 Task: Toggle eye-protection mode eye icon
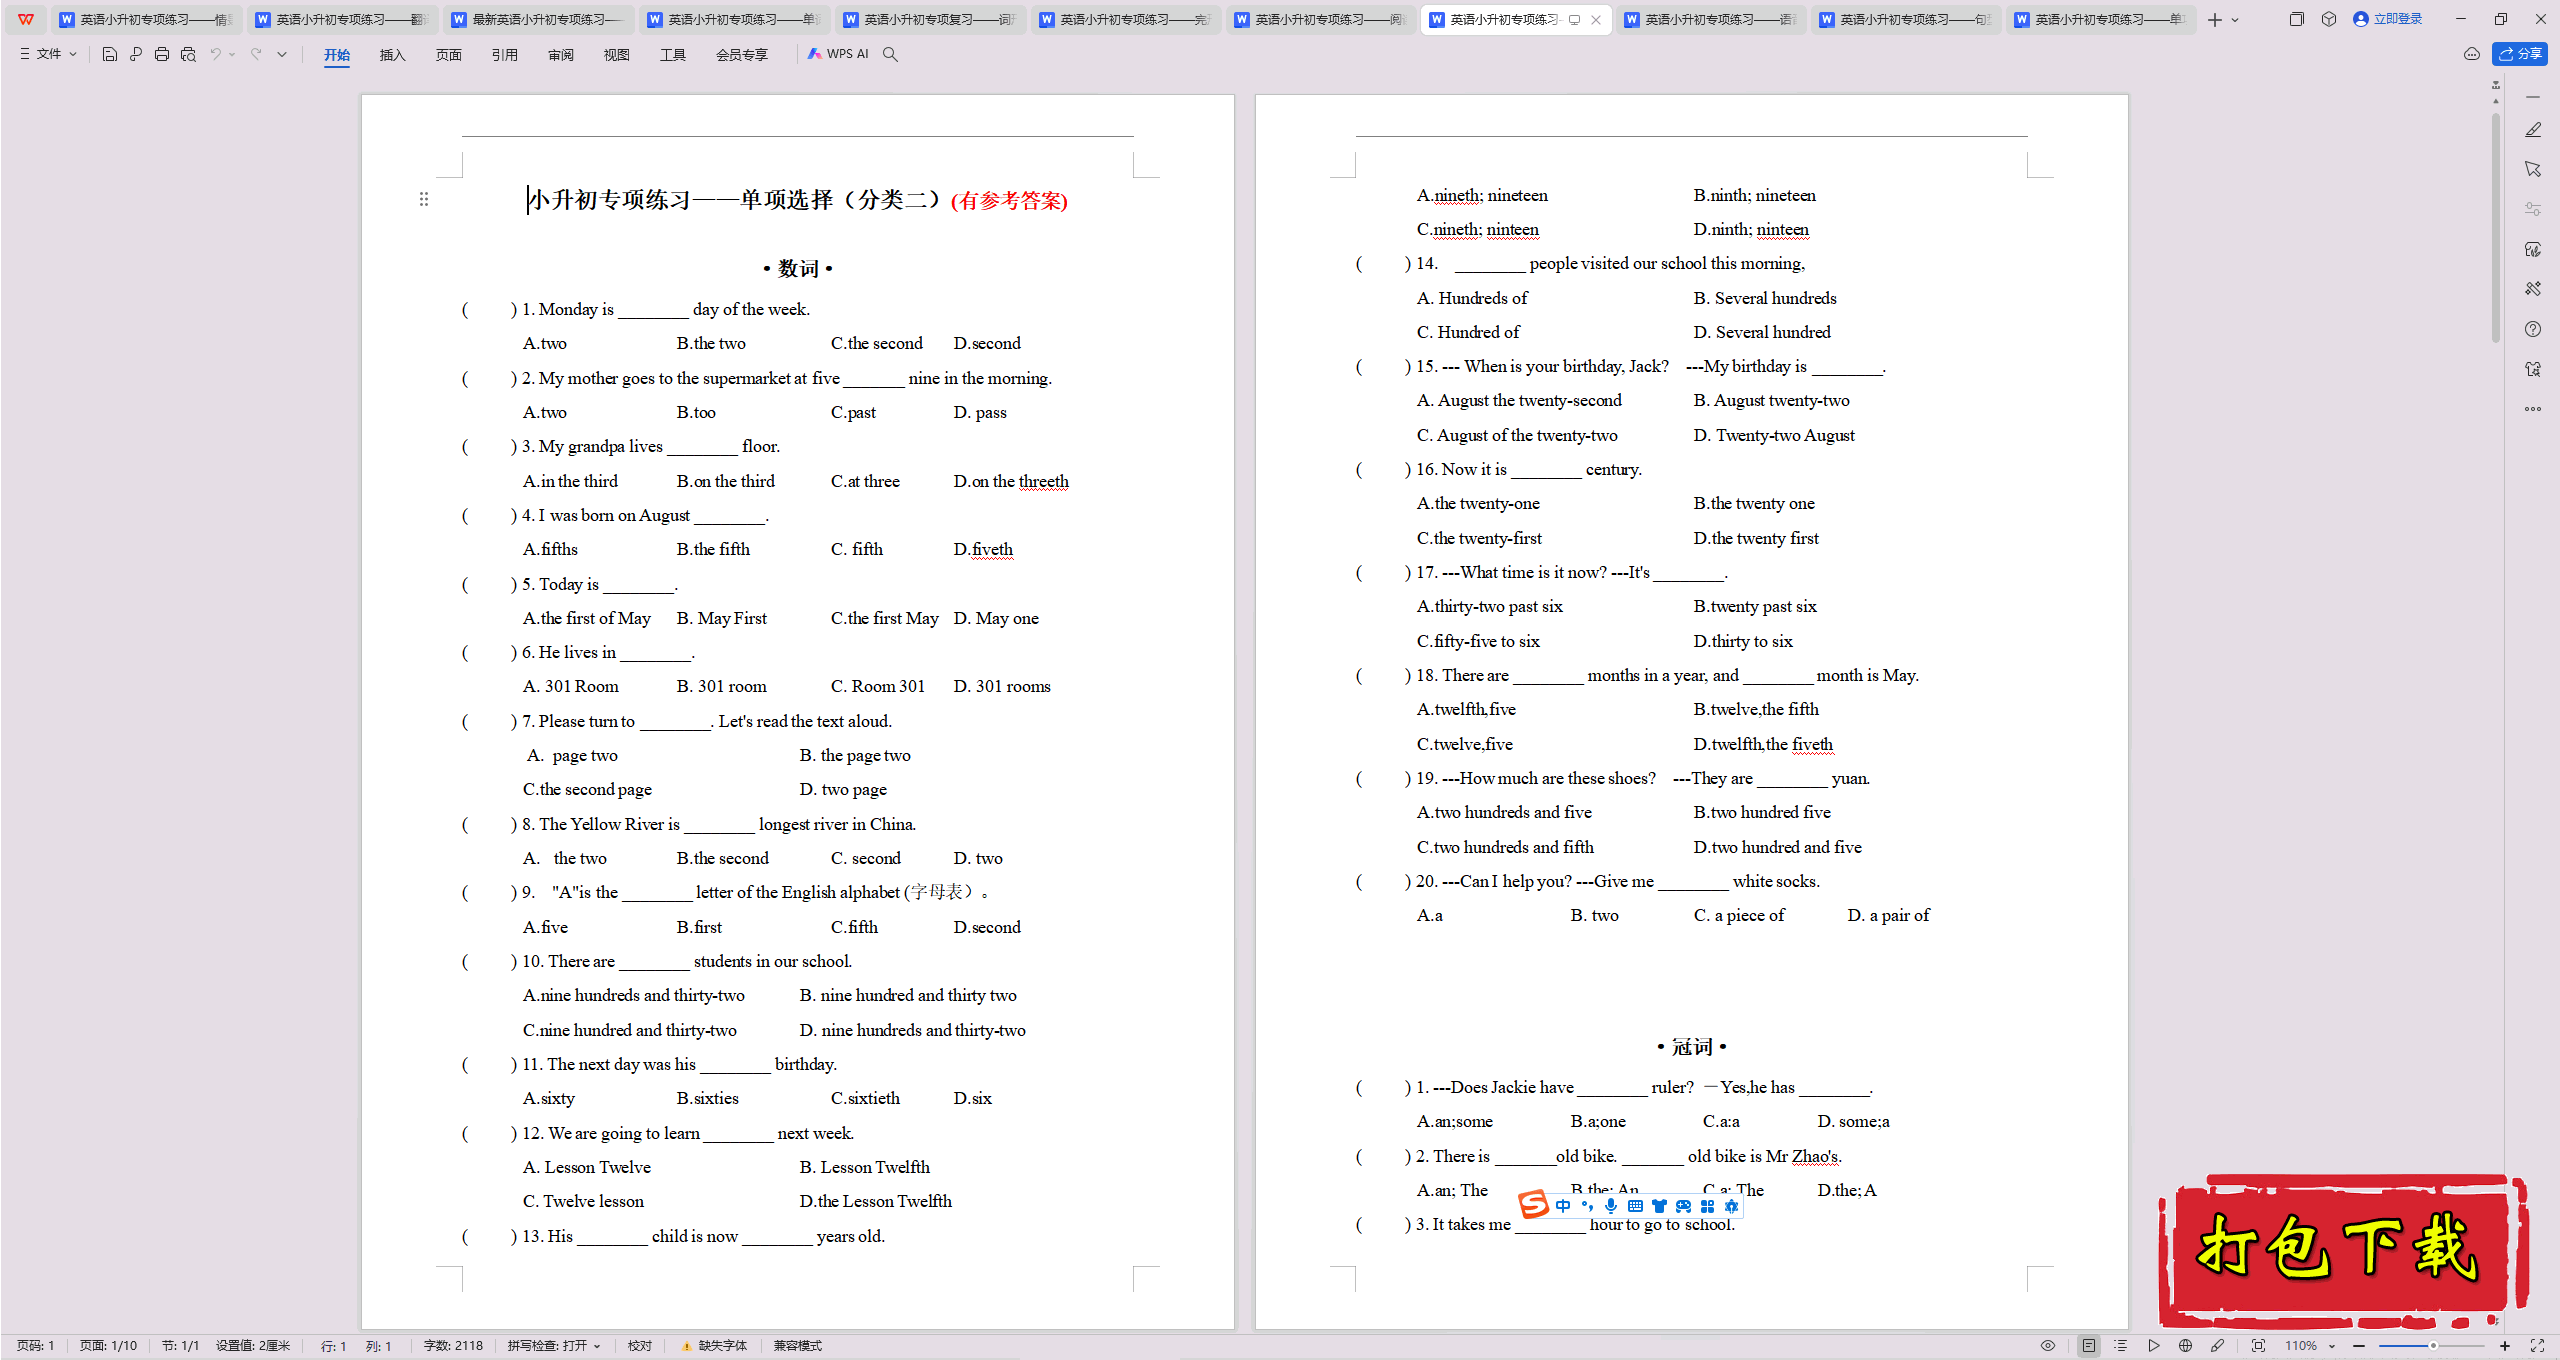point(2048,1346)
